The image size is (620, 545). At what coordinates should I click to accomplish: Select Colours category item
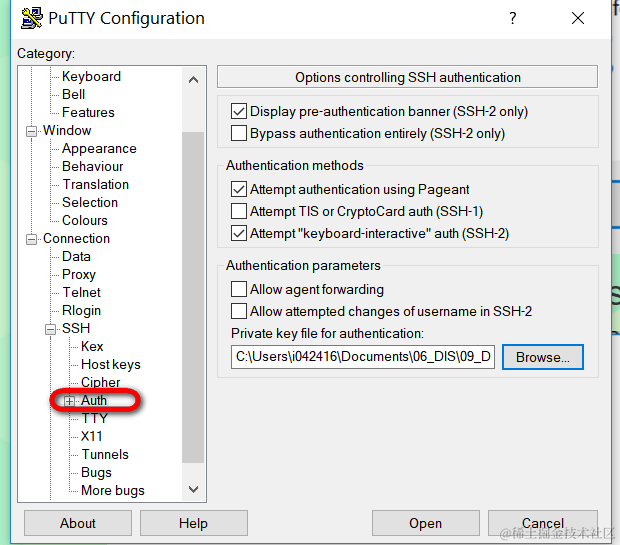(85, 221)
